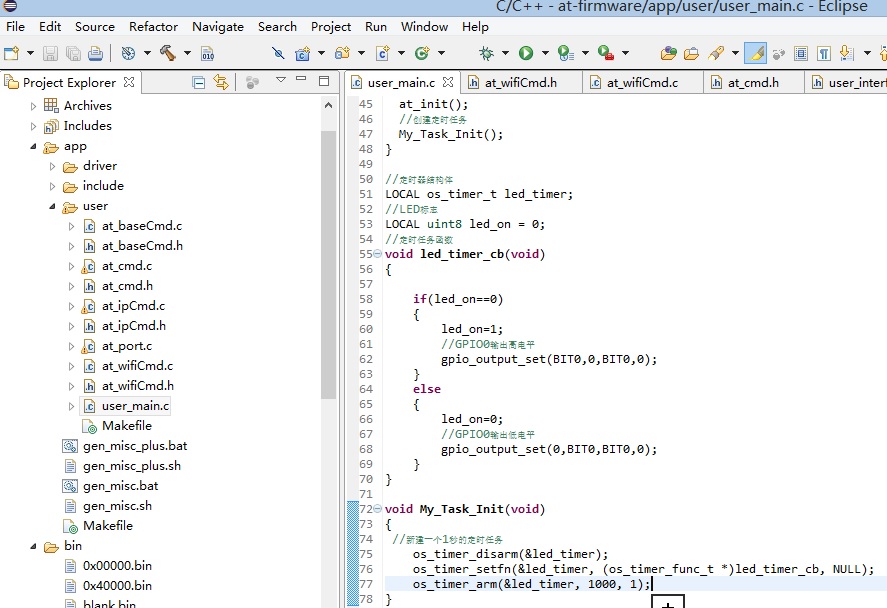Open Project Explorer View Menu triangle
The width and height of the screenshot is (887, 608).
point(281,80)
